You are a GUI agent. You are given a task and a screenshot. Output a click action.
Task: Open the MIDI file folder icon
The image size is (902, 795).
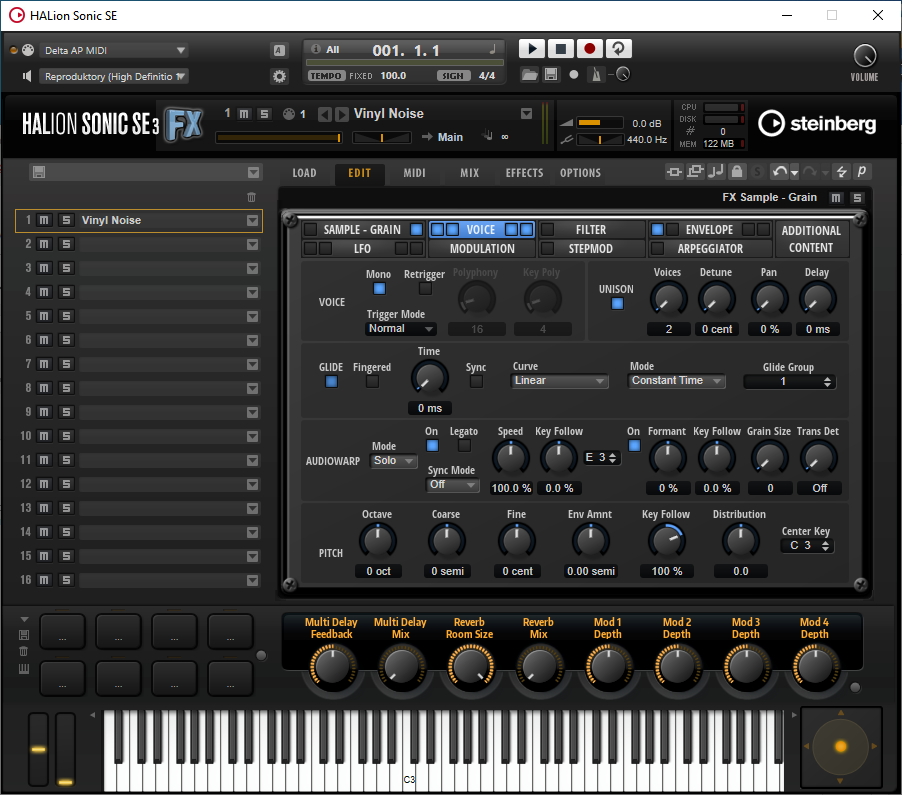(529, 74)
